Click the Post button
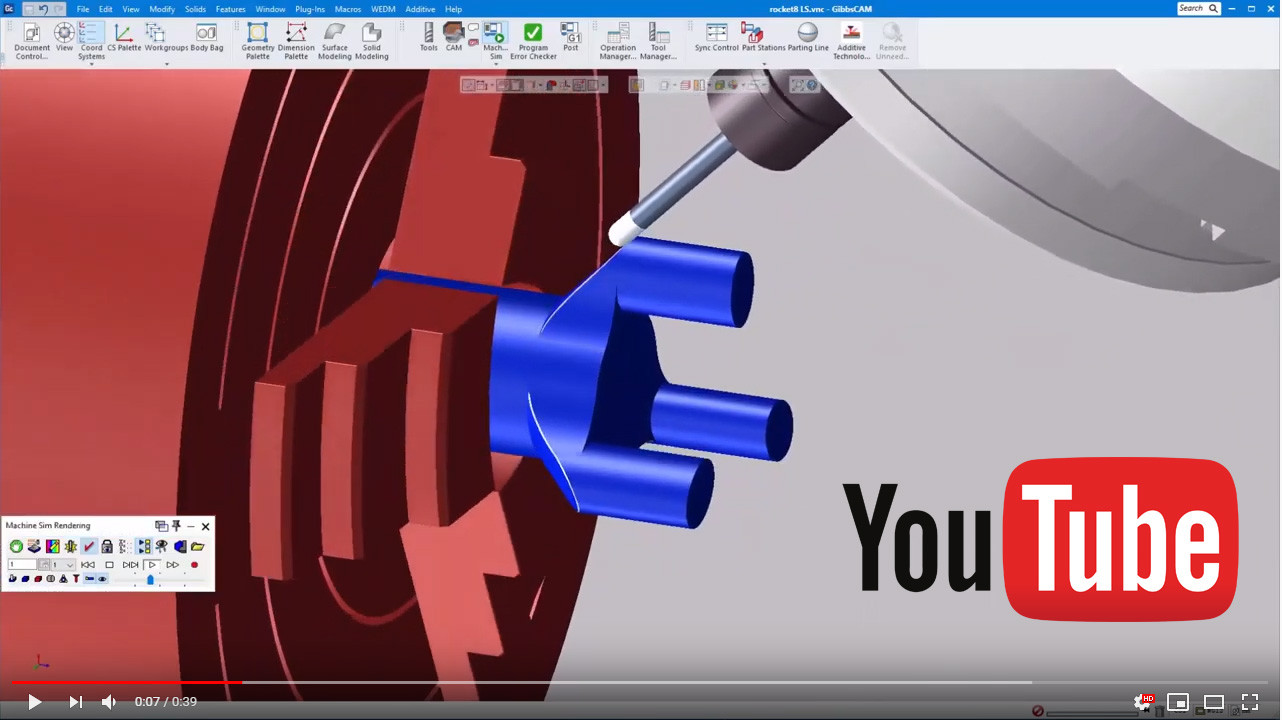The height and width of the screenshot is (720, 1282). [x=571, y=38]
